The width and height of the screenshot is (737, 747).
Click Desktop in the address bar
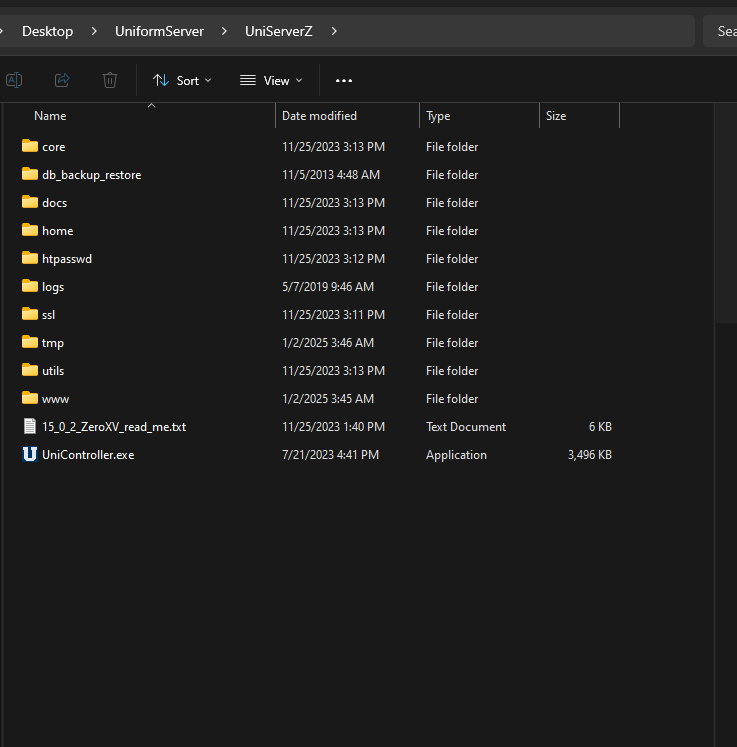[x=48, y=31]
